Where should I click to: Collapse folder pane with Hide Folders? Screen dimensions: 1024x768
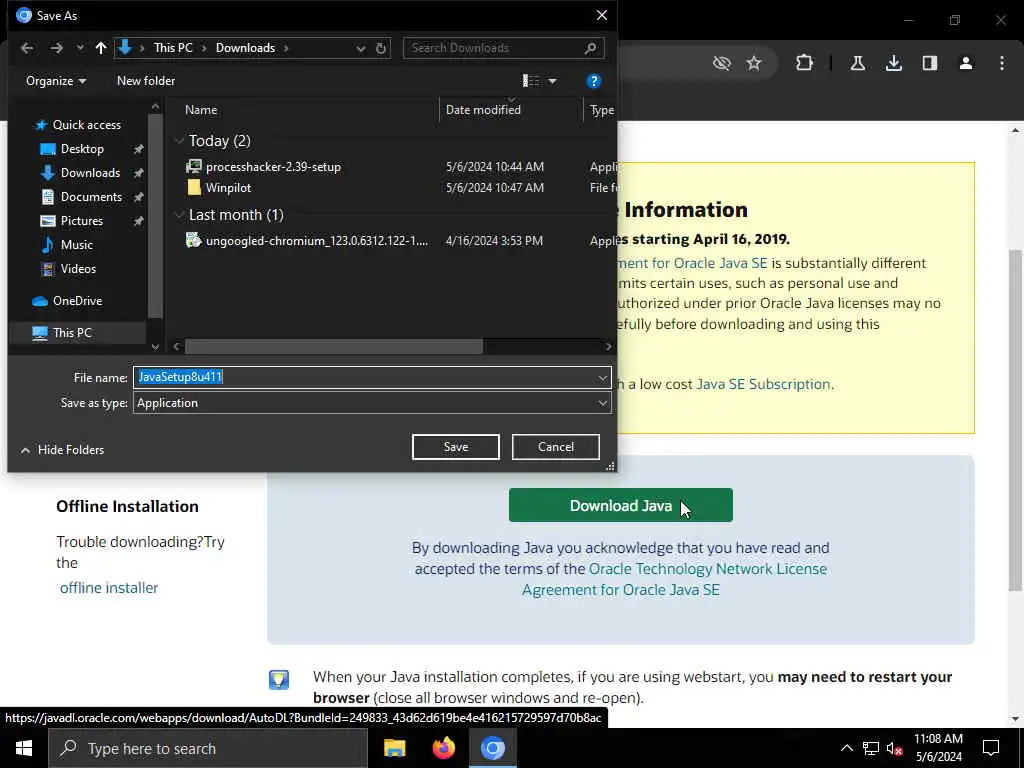tap(63, 450)
